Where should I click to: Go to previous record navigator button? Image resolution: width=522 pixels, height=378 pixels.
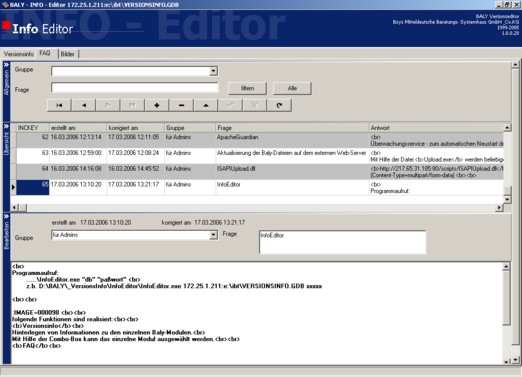84,105
